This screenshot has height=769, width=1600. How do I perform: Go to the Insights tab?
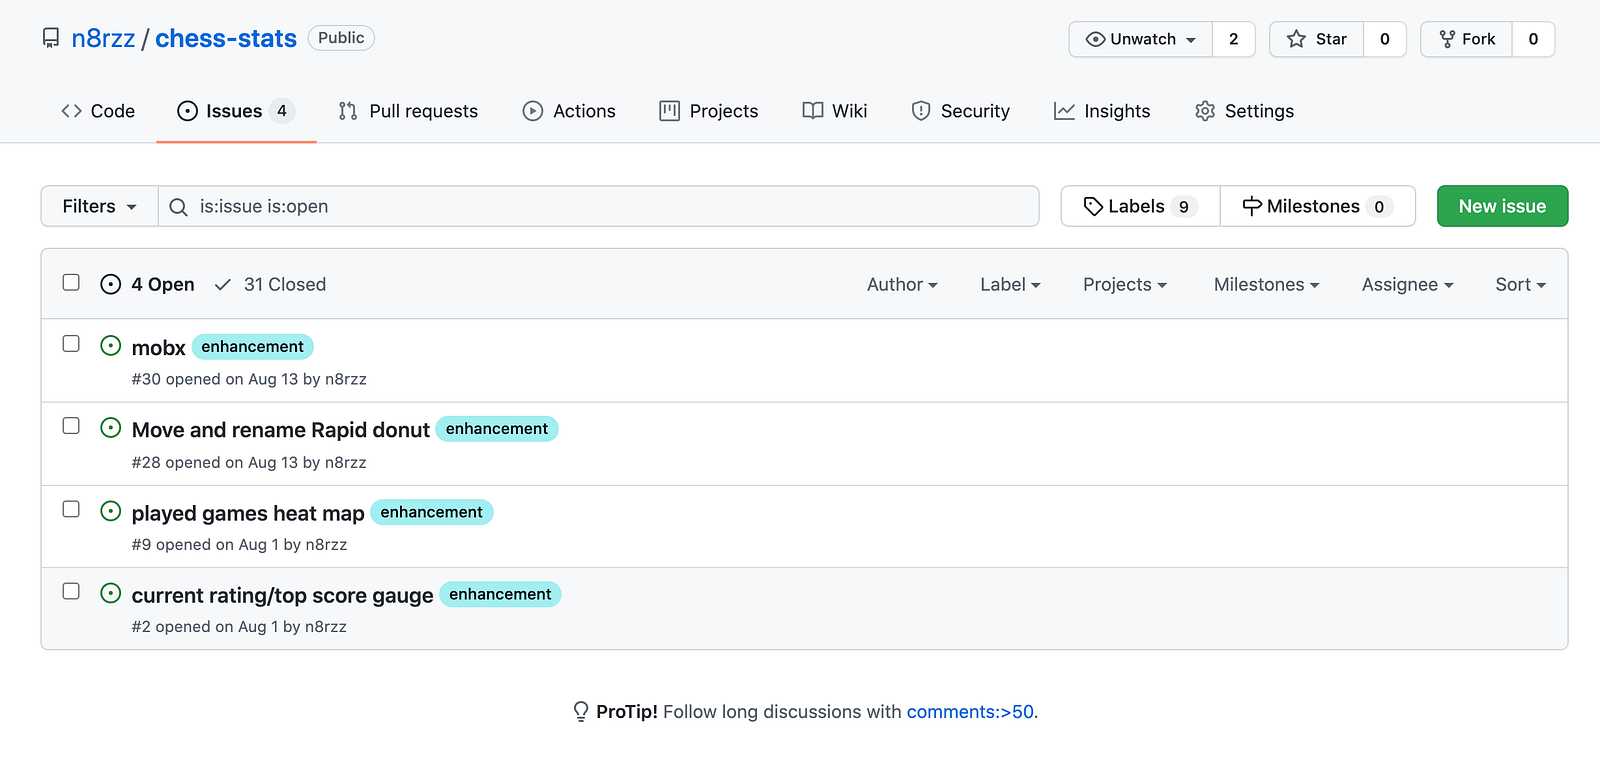tap(1102, 111)
